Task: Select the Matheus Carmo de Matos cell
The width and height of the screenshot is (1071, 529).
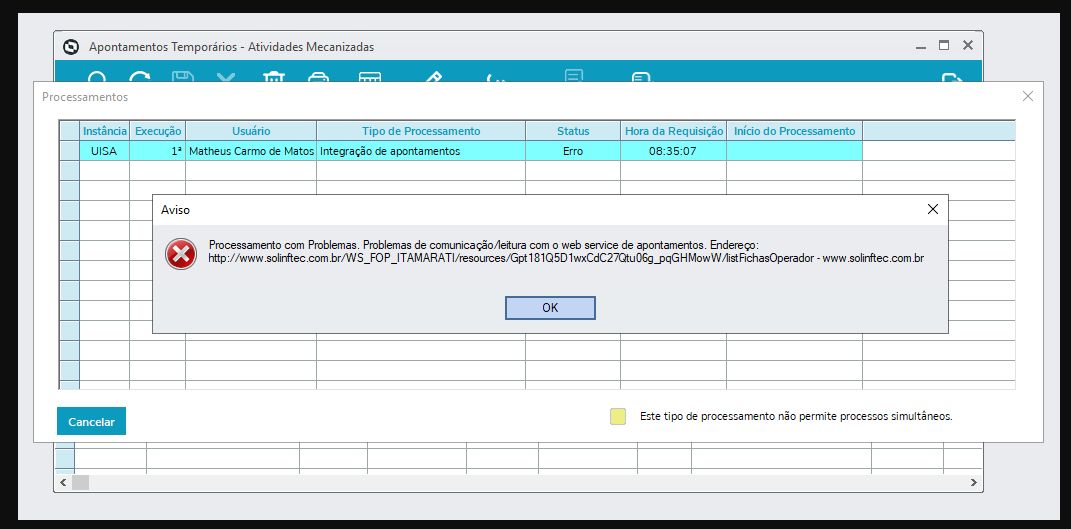Action: [x=251, y=151]
